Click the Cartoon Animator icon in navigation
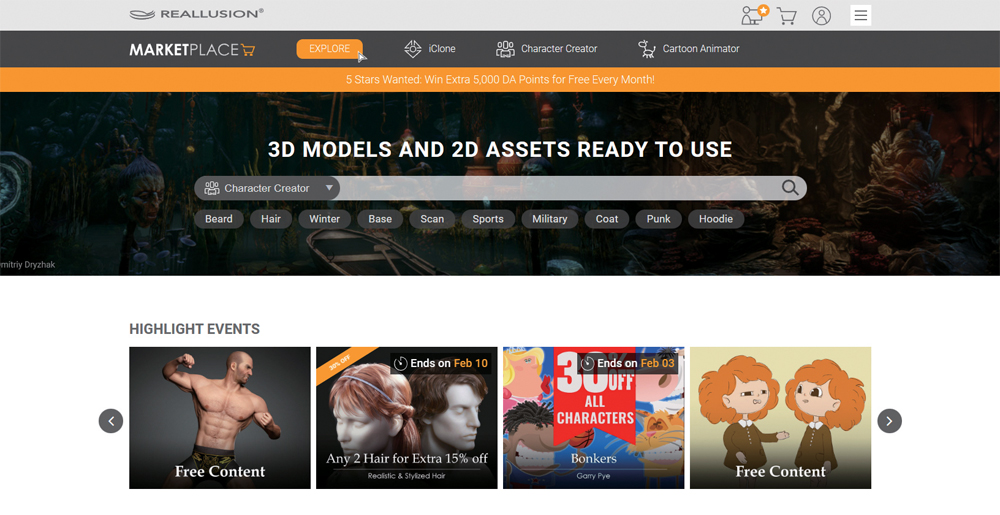The width and height of the screenshot is (1000, 515). [647, 48]
